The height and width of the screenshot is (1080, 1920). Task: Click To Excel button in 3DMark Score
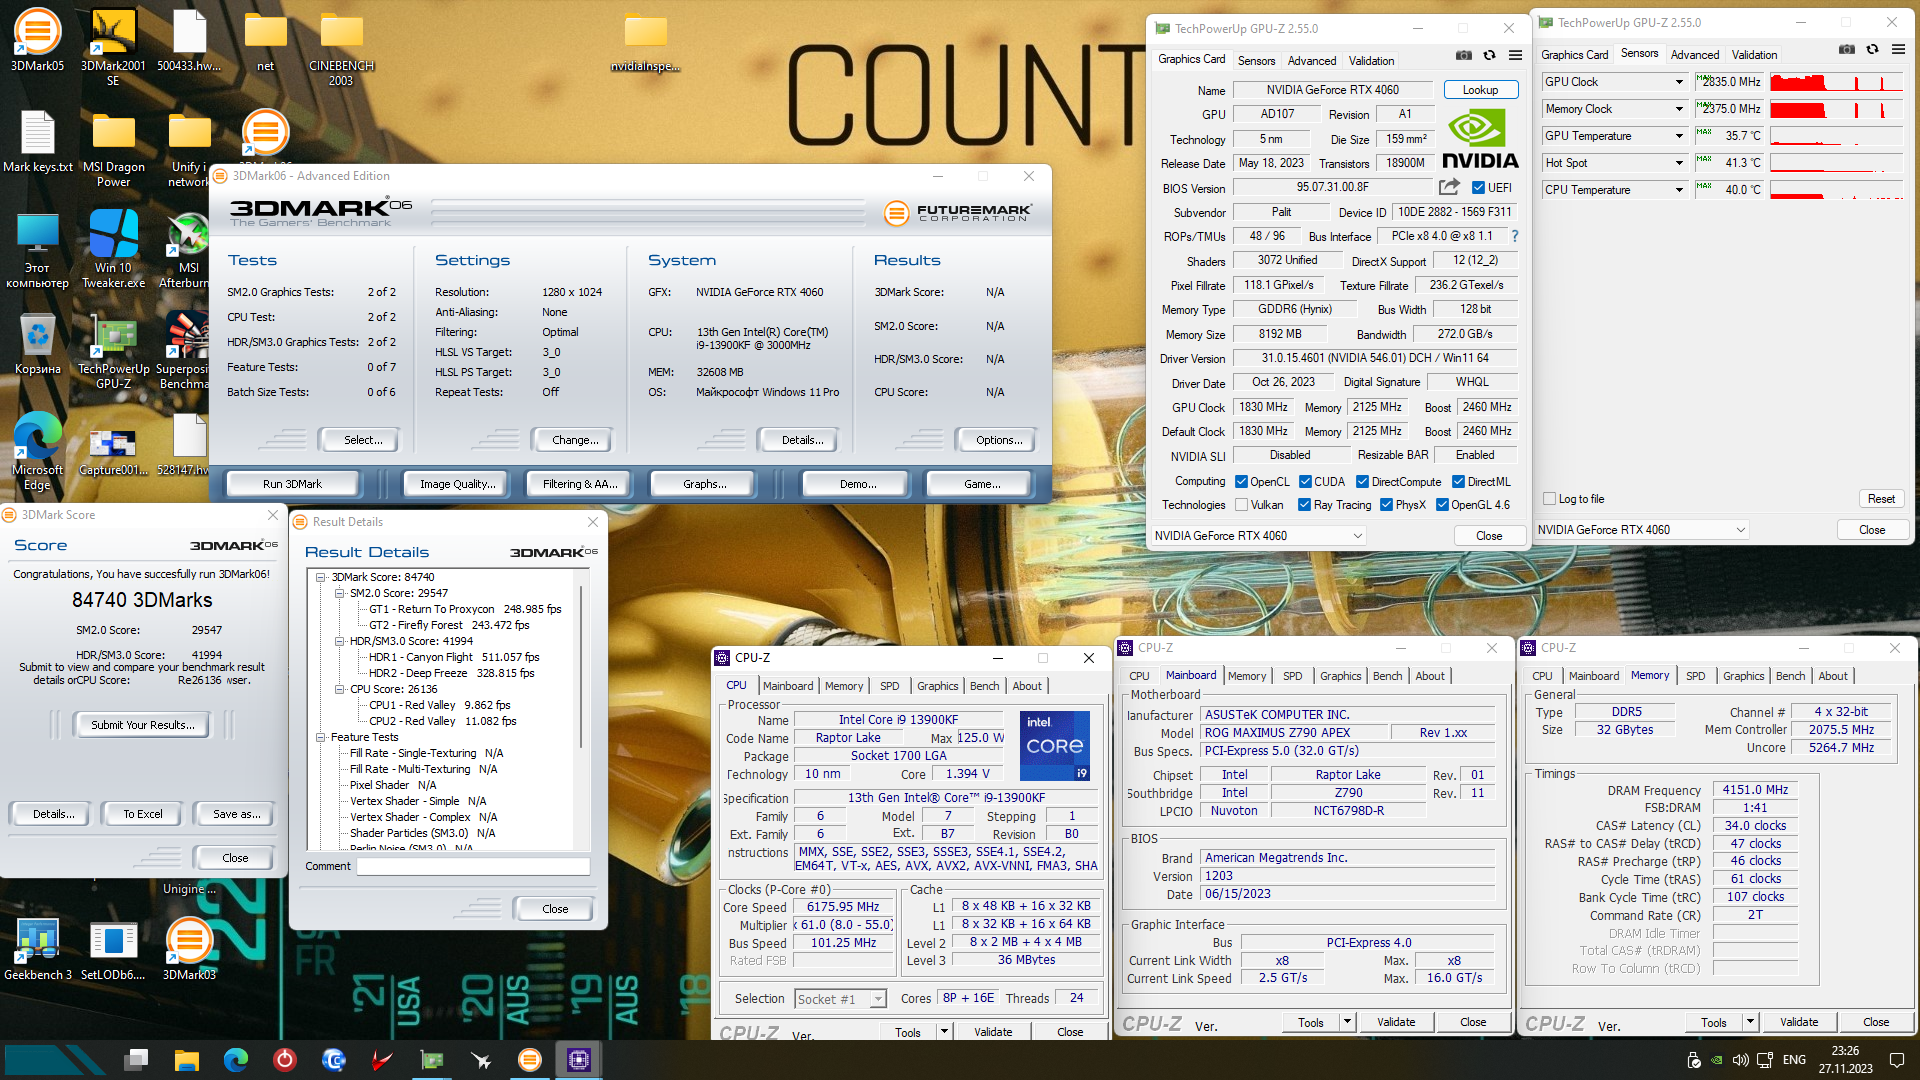click(x=142, y=814)
